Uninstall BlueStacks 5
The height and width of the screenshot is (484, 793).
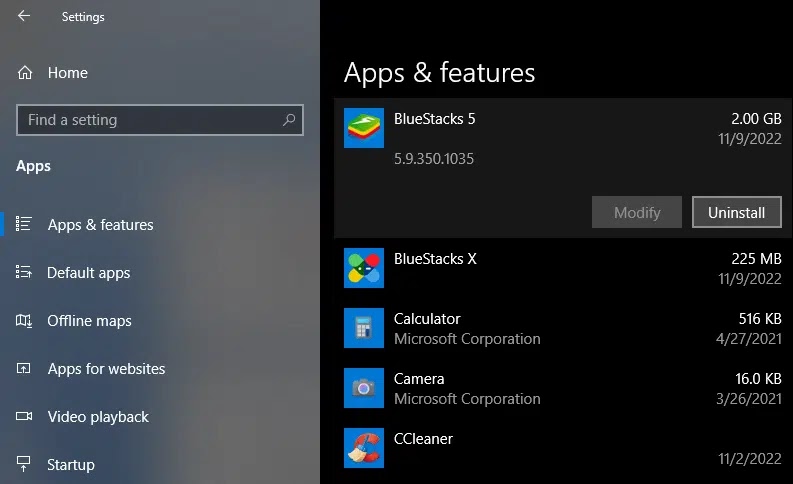[736, 212]
